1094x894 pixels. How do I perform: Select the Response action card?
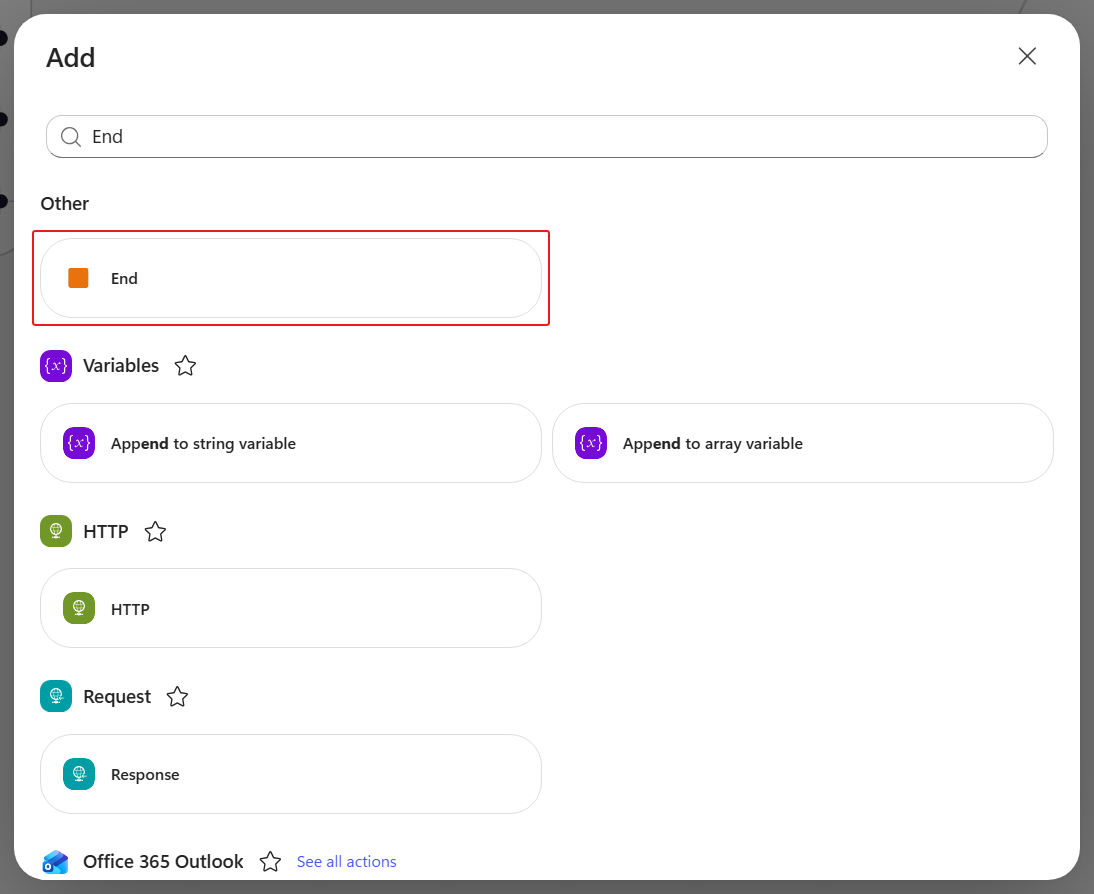coord(291,774)
